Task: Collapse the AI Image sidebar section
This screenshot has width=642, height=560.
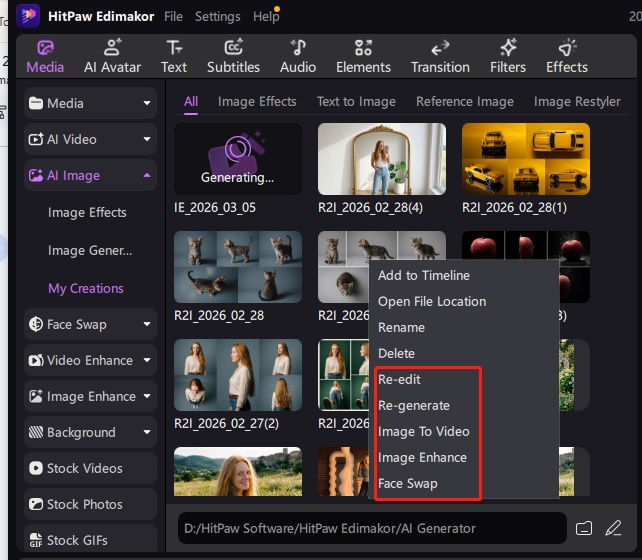Action: click(x=90, y=175)
